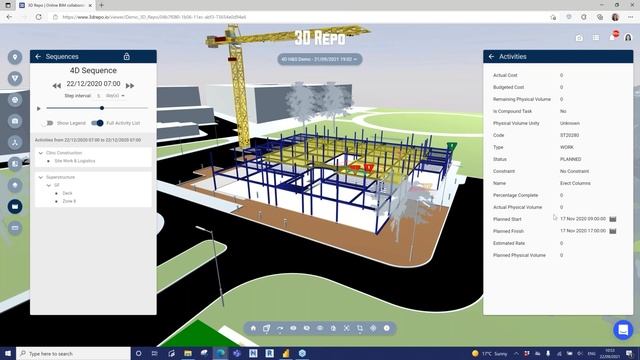Click the sequence date 22/12/2020 07:00

93,84
